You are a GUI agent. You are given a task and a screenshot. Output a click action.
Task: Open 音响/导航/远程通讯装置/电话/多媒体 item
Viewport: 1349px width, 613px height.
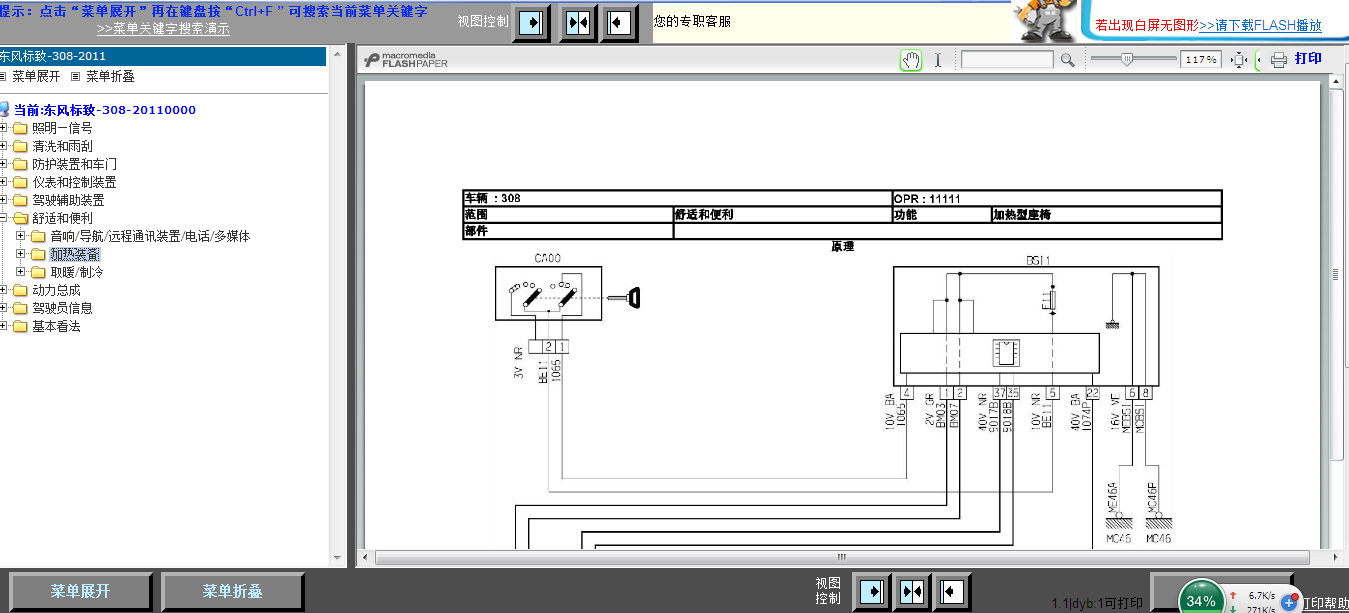coord(150,236)
